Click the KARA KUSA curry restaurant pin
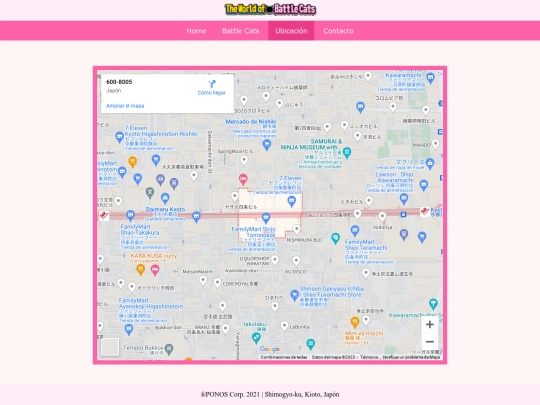 coord(140,269)
